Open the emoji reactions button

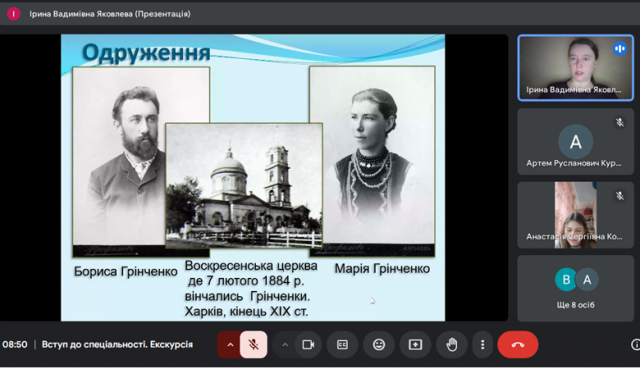379,345
